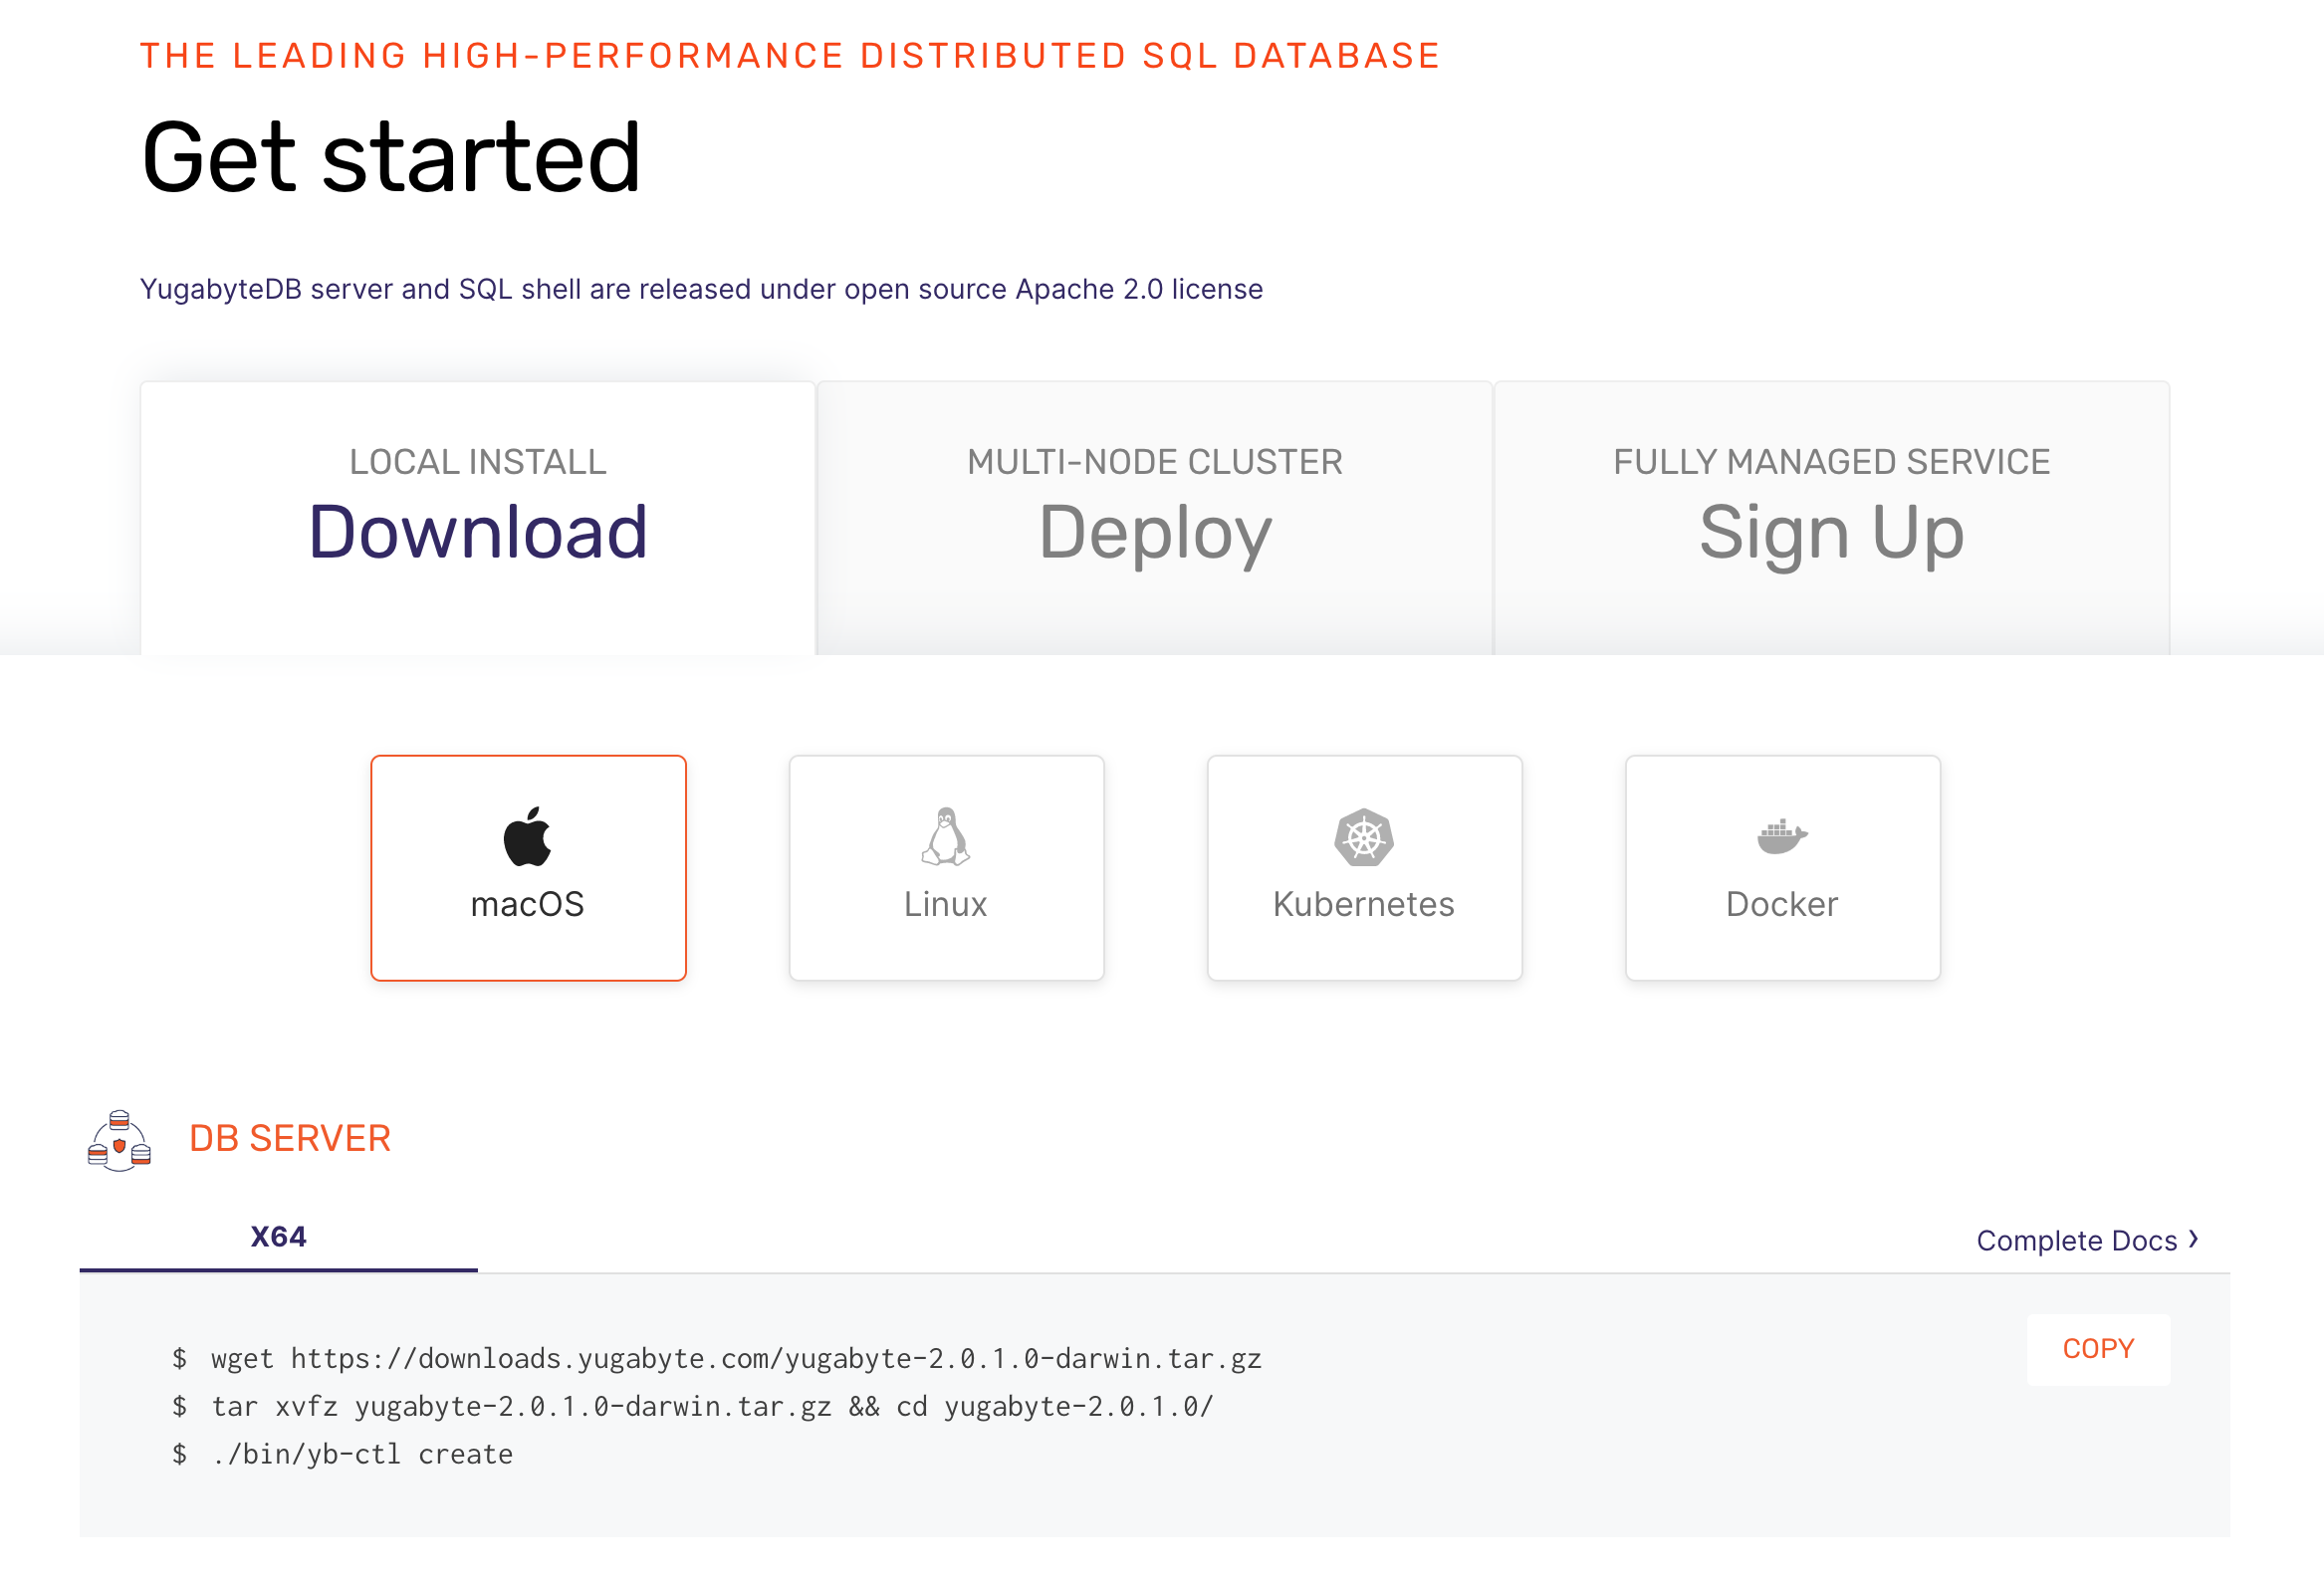Click the yb-ctl create command line
Screen dimensions: 2324x1587
(x=361, y=1454)
